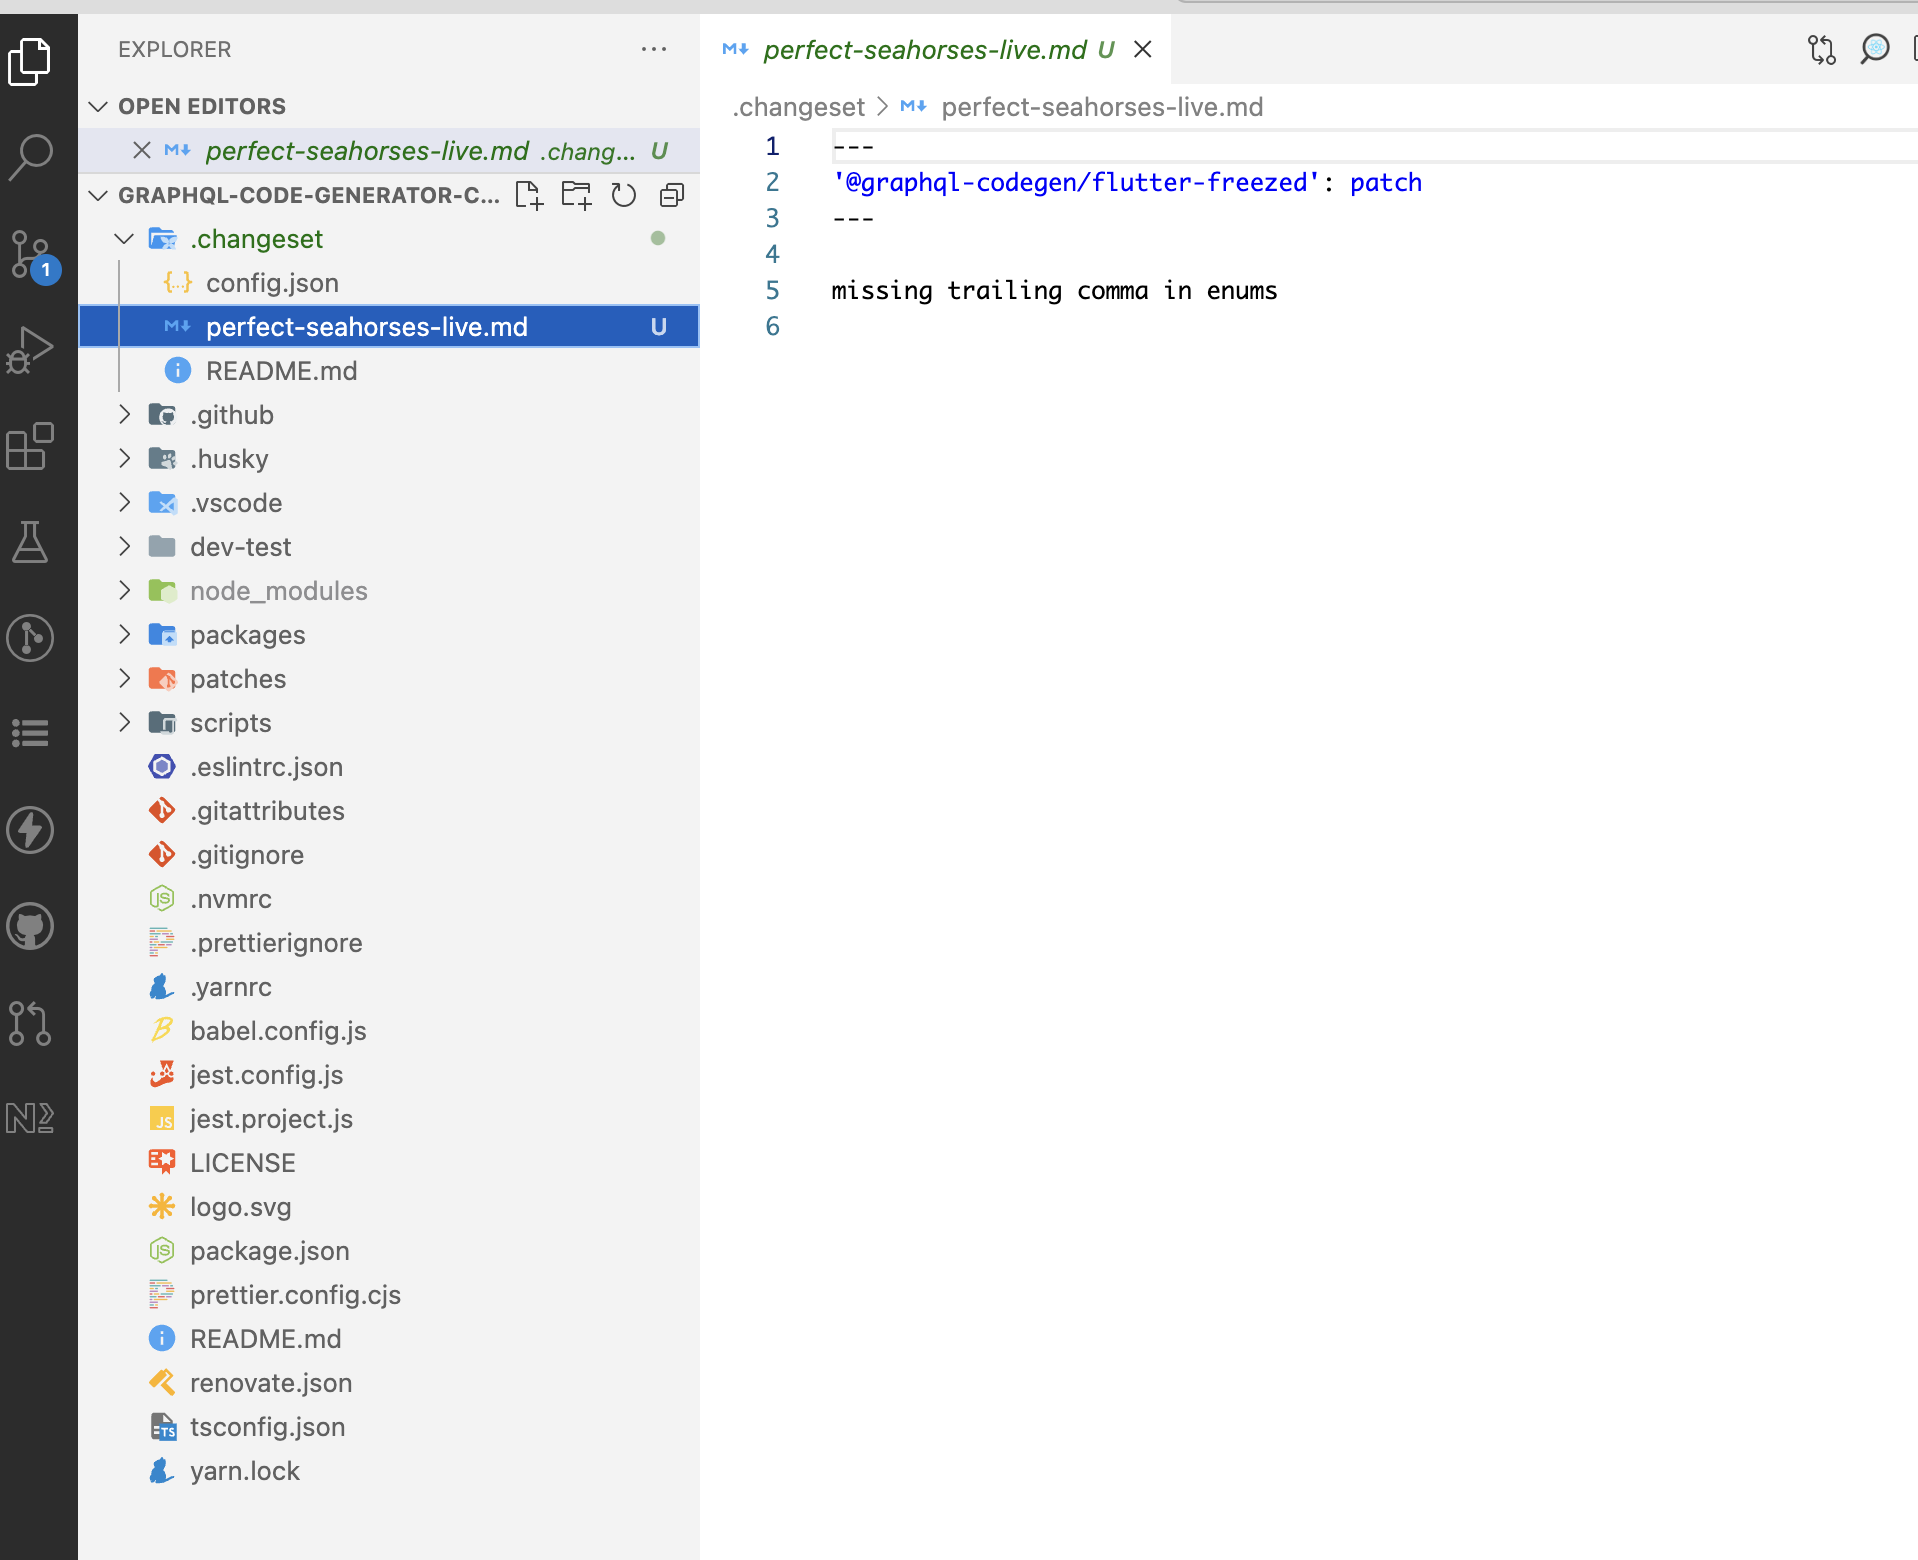Image resolution: width=1918 pixels, height=1560 pixels.
Task: Expand the dev-test folder
Action: point(124,547)
